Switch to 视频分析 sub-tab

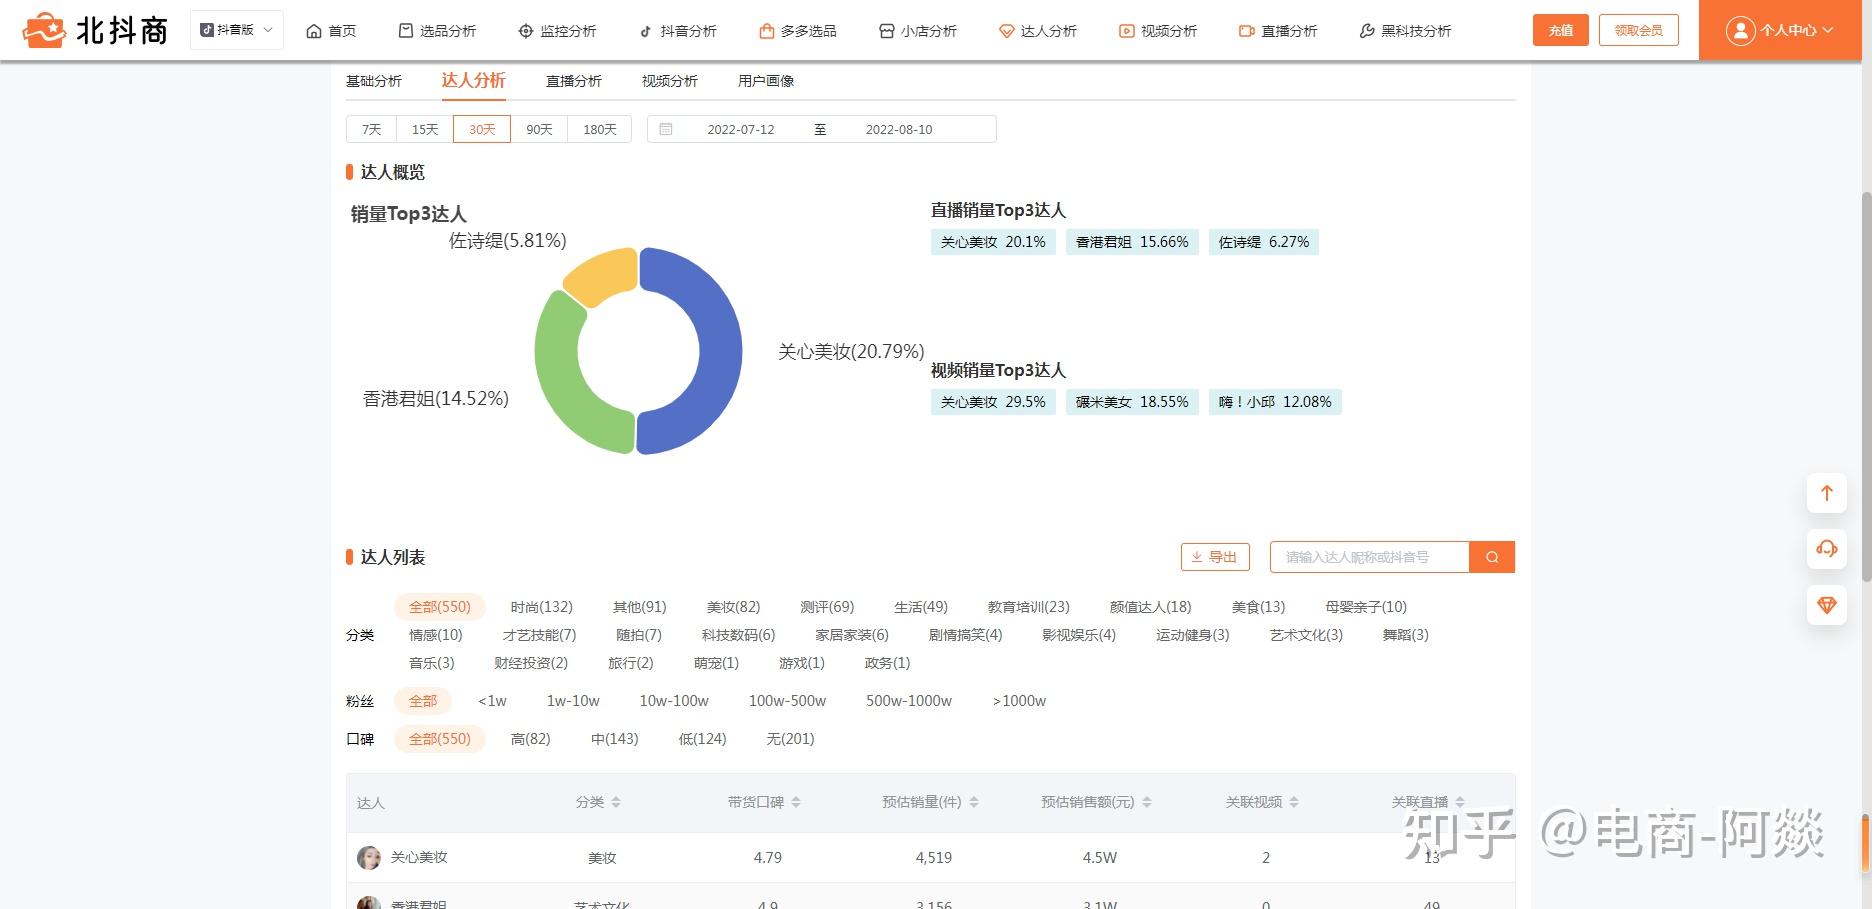coord(670,81)
